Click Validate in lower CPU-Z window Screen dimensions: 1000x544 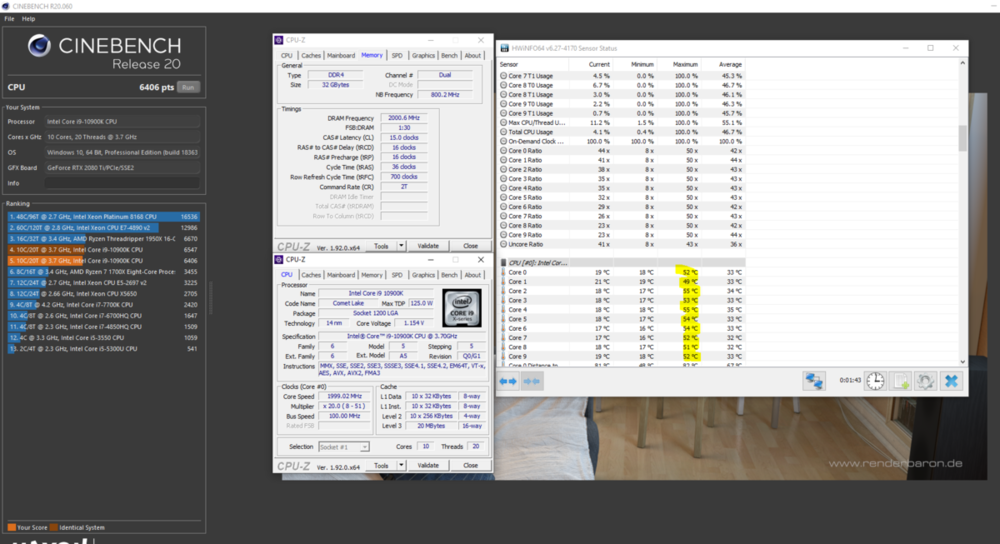(428, 466)
